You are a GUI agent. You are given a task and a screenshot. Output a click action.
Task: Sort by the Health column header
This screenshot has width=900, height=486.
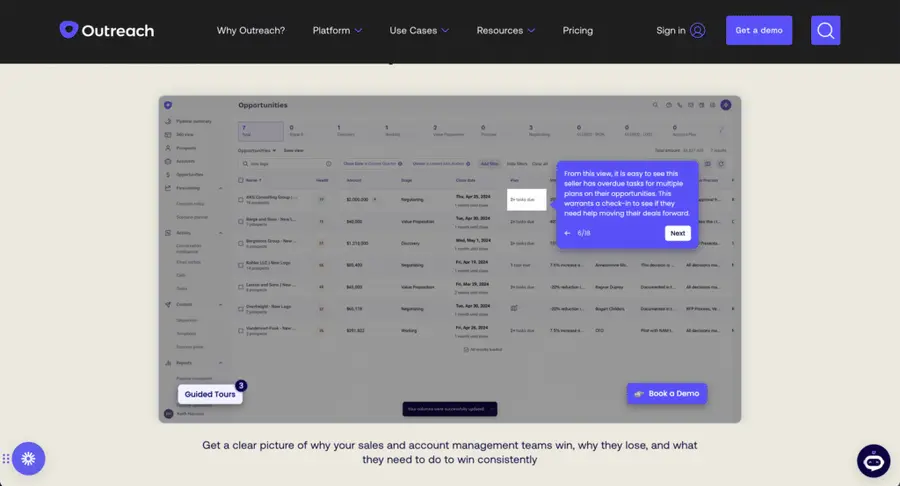pyautogui.click(x=322, y=180)
